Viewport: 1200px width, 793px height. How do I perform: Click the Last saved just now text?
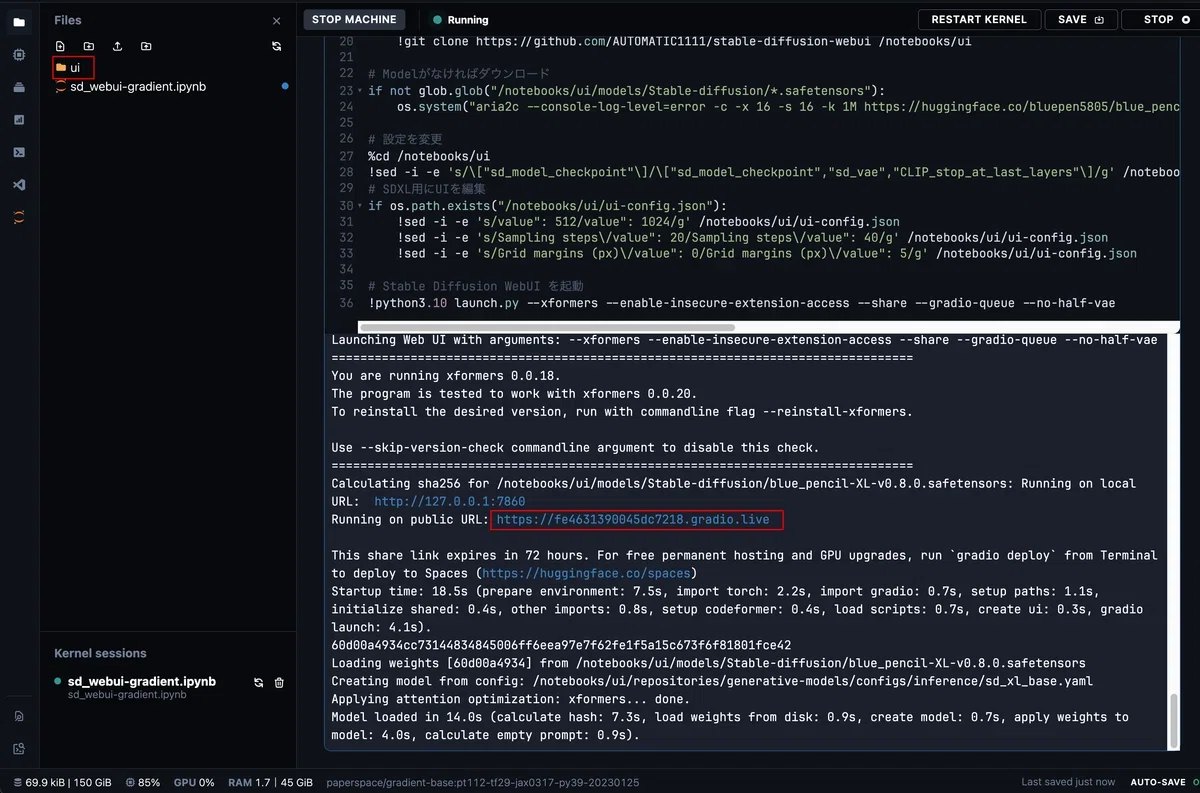tap(1068, 782)
